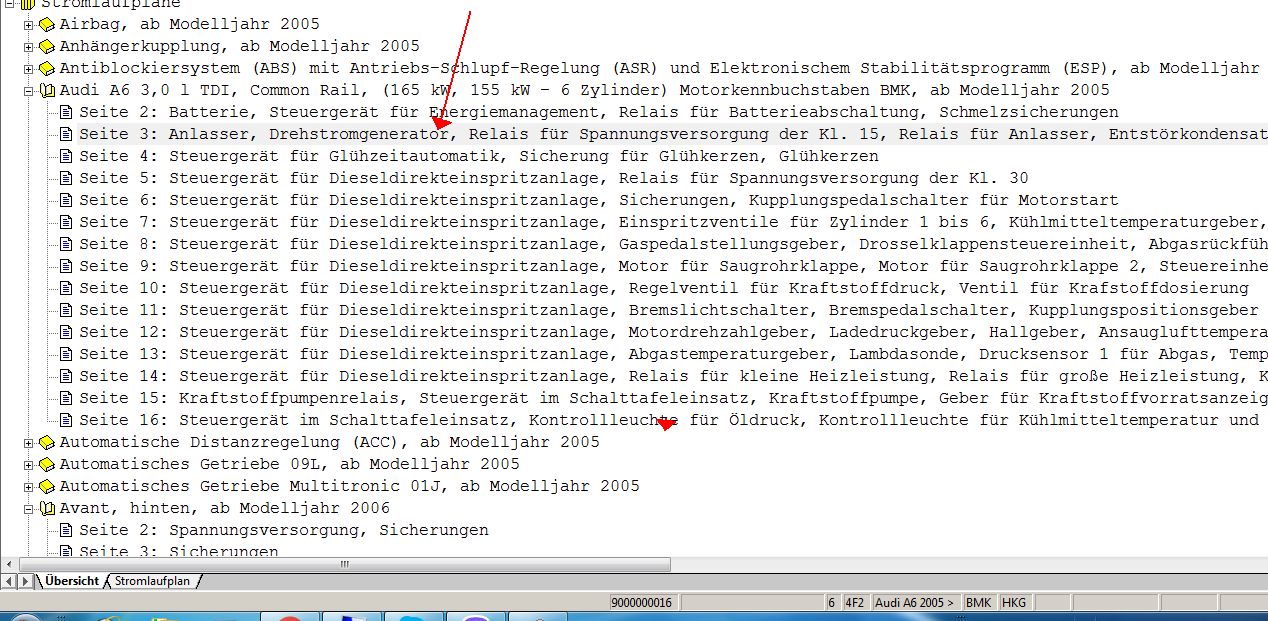The width and height of the screenshot is (1268, 621).
Task: Click status bar entry HKG
Action: point(1013,603)
